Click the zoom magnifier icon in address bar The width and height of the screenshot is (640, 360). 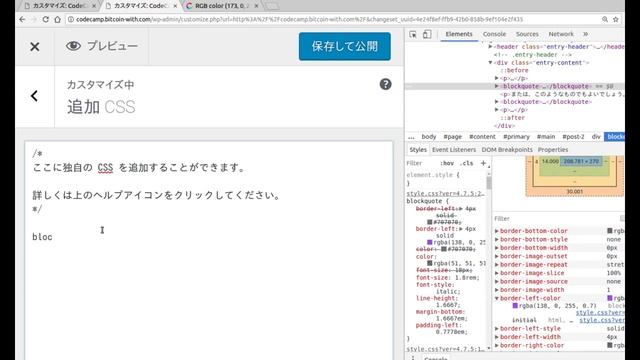coord(604,19)
